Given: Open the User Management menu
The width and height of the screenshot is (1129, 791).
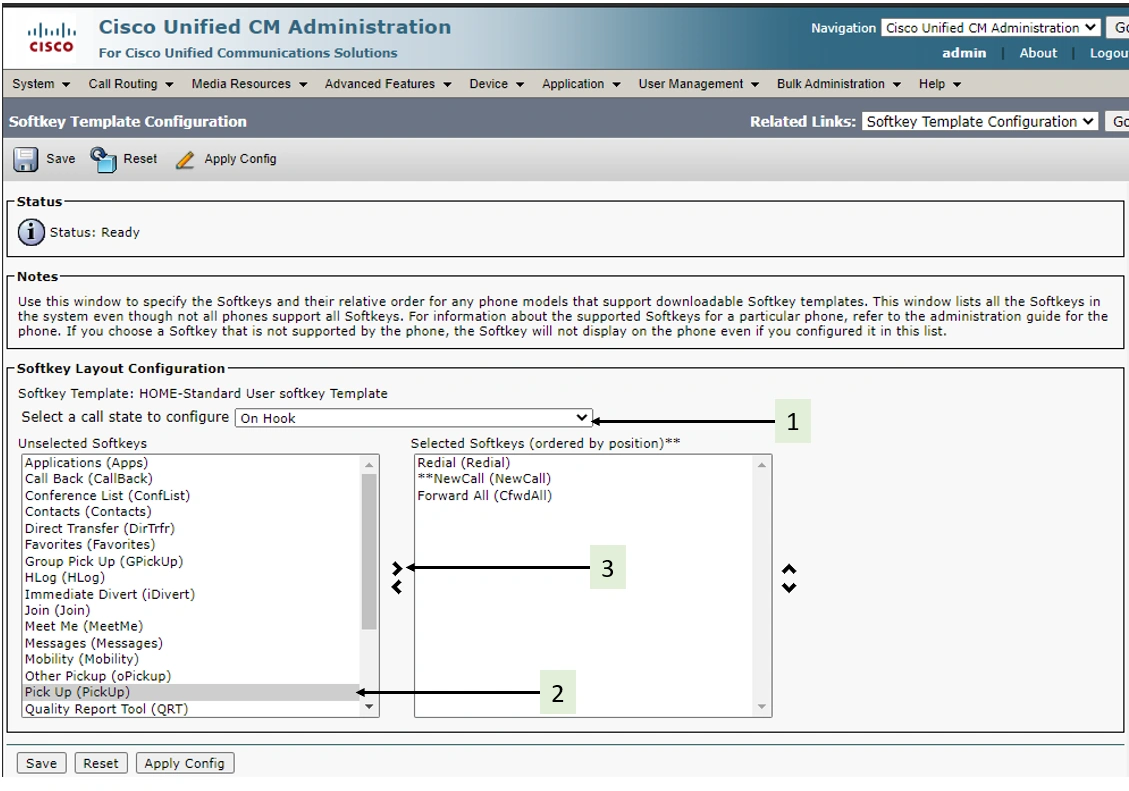Looking at the screenshot, I should point(698,84).
